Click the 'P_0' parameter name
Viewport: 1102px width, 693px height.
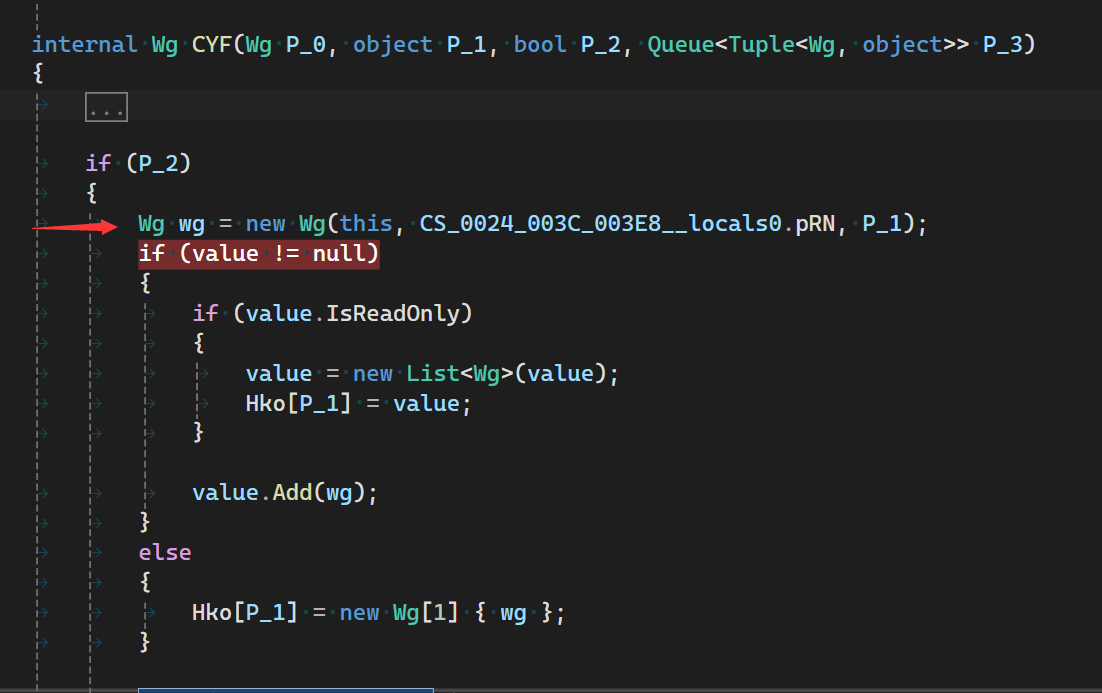click(306, 45)
